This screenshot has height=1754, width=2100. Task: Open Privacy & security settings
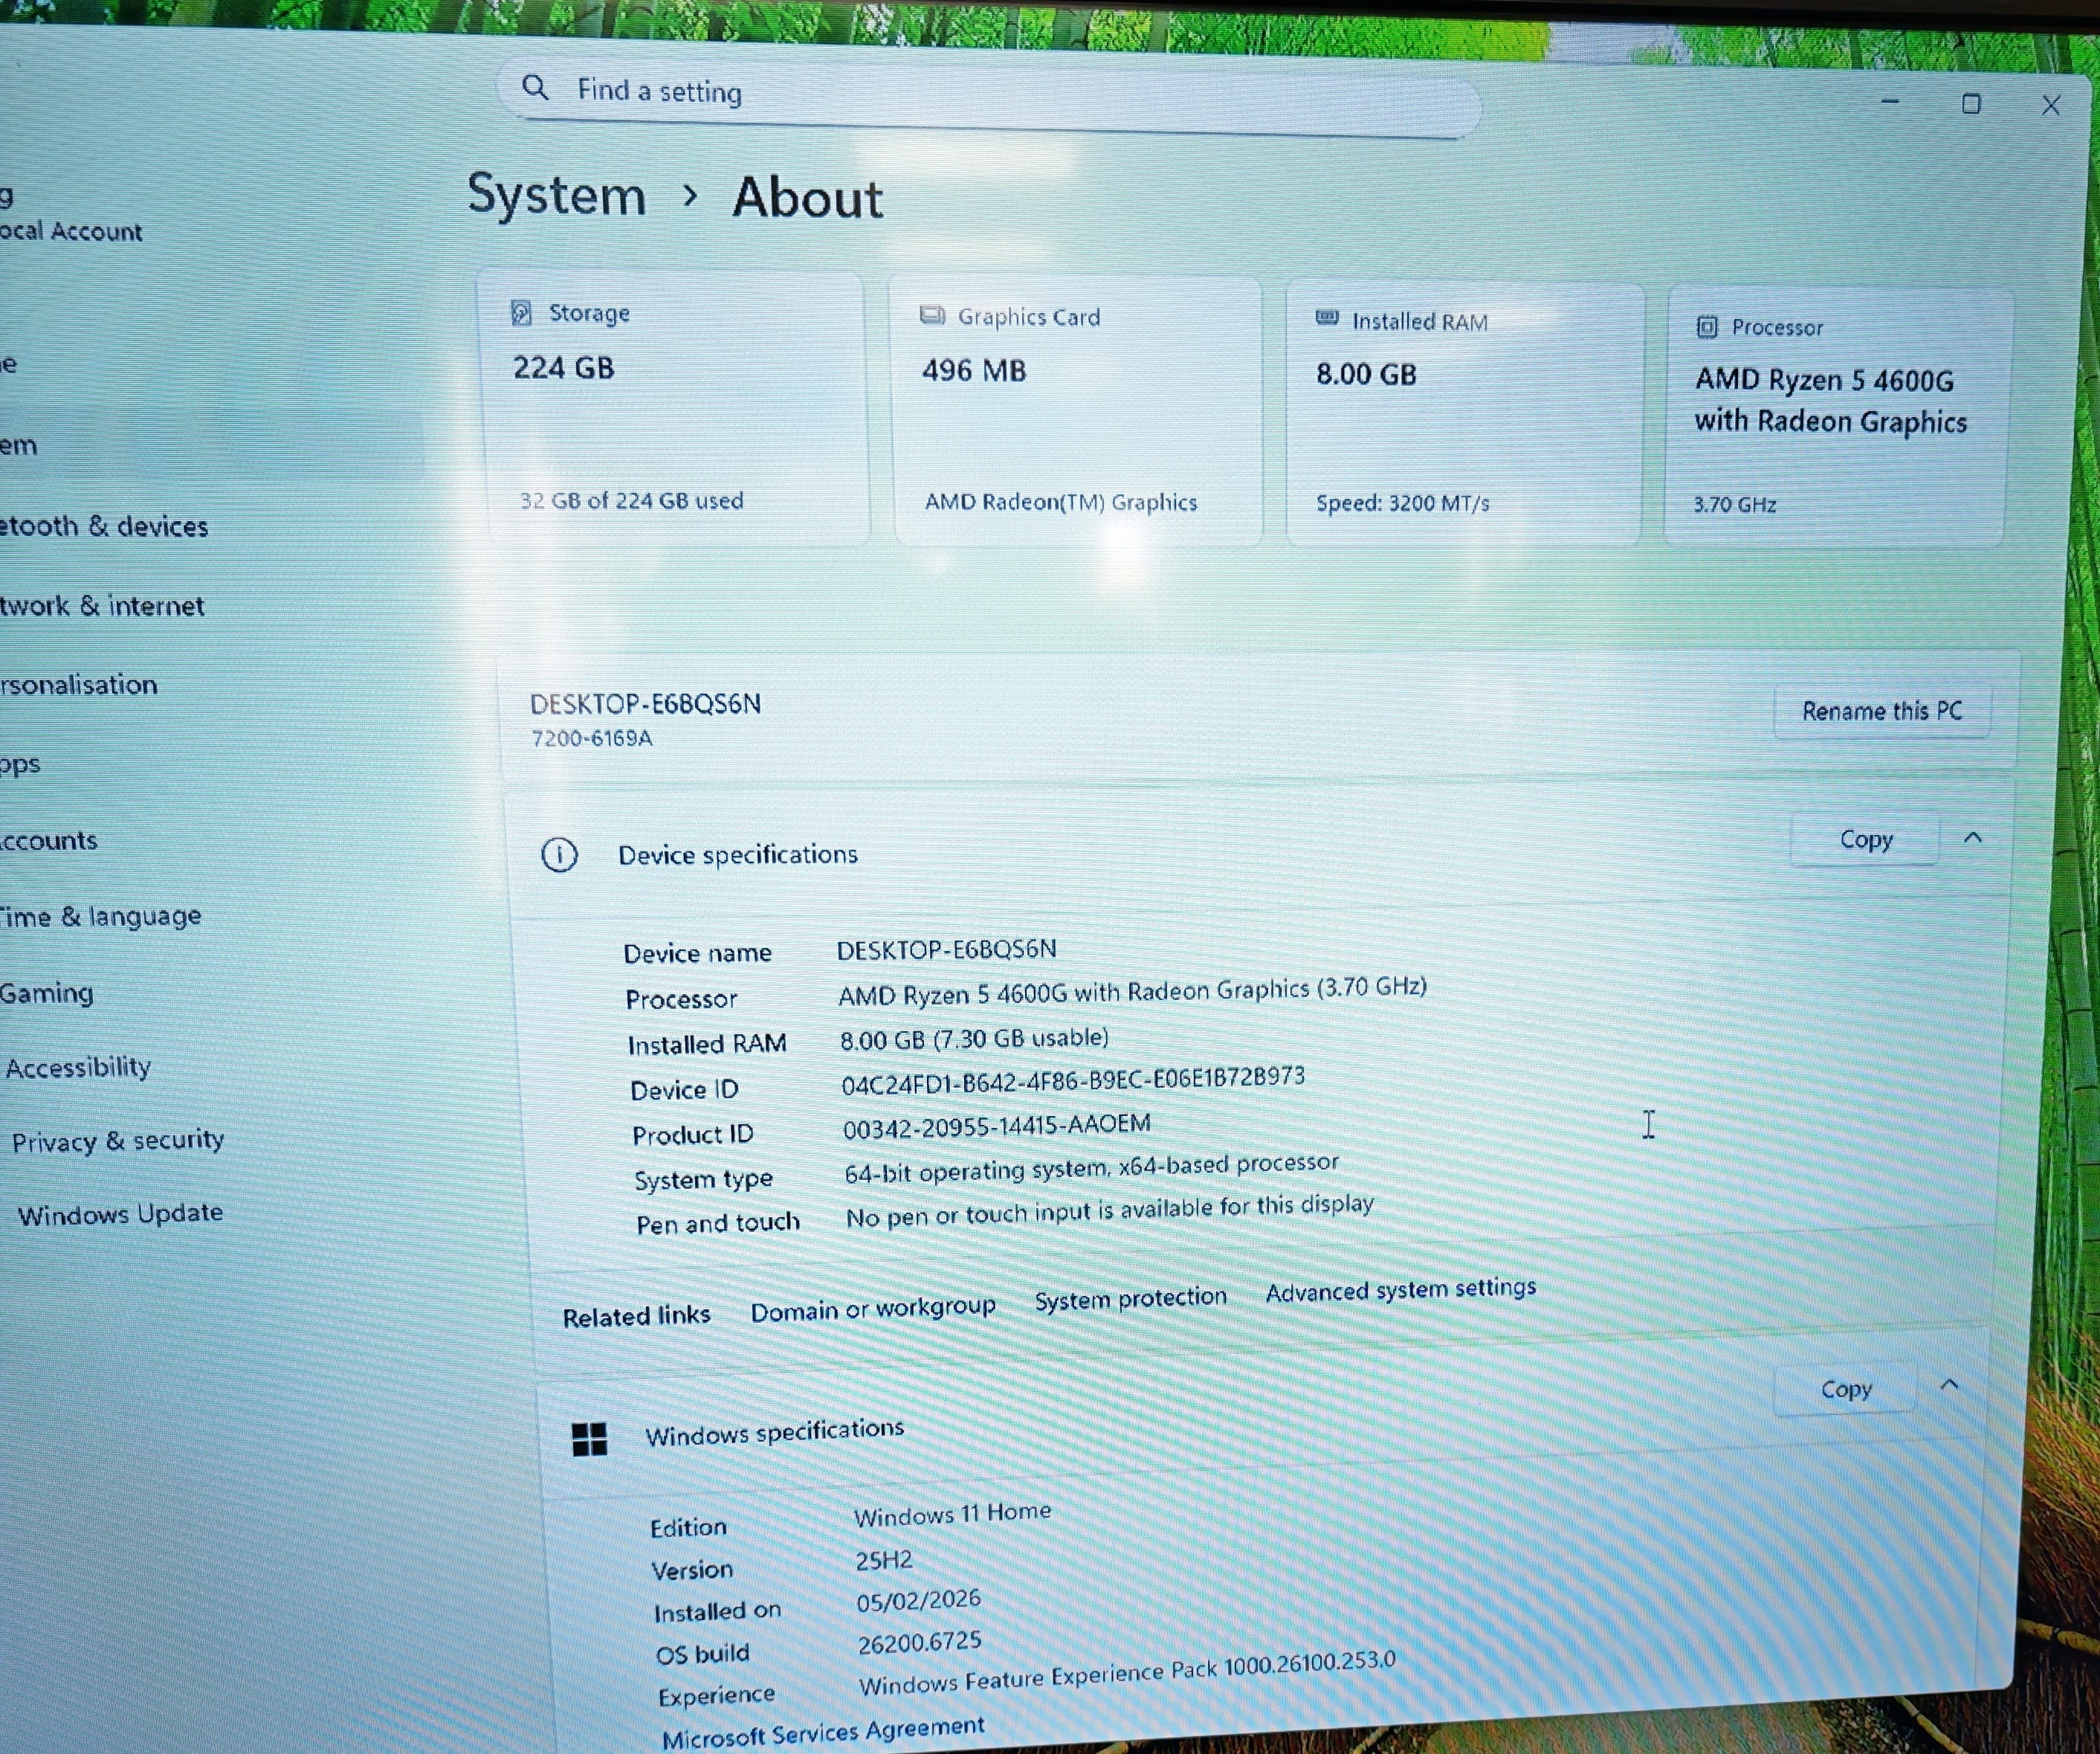click(x=117, y=1141)
